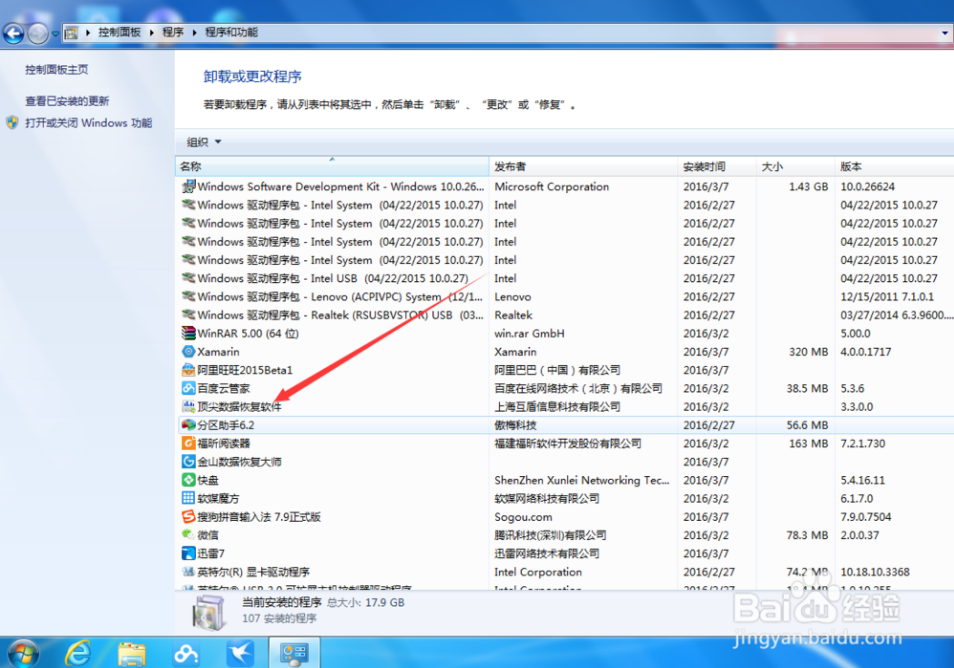Click the 微信 icon
The width and height of the screenshot is (954, 668).
pyautogui.click(x=189, y=535)
